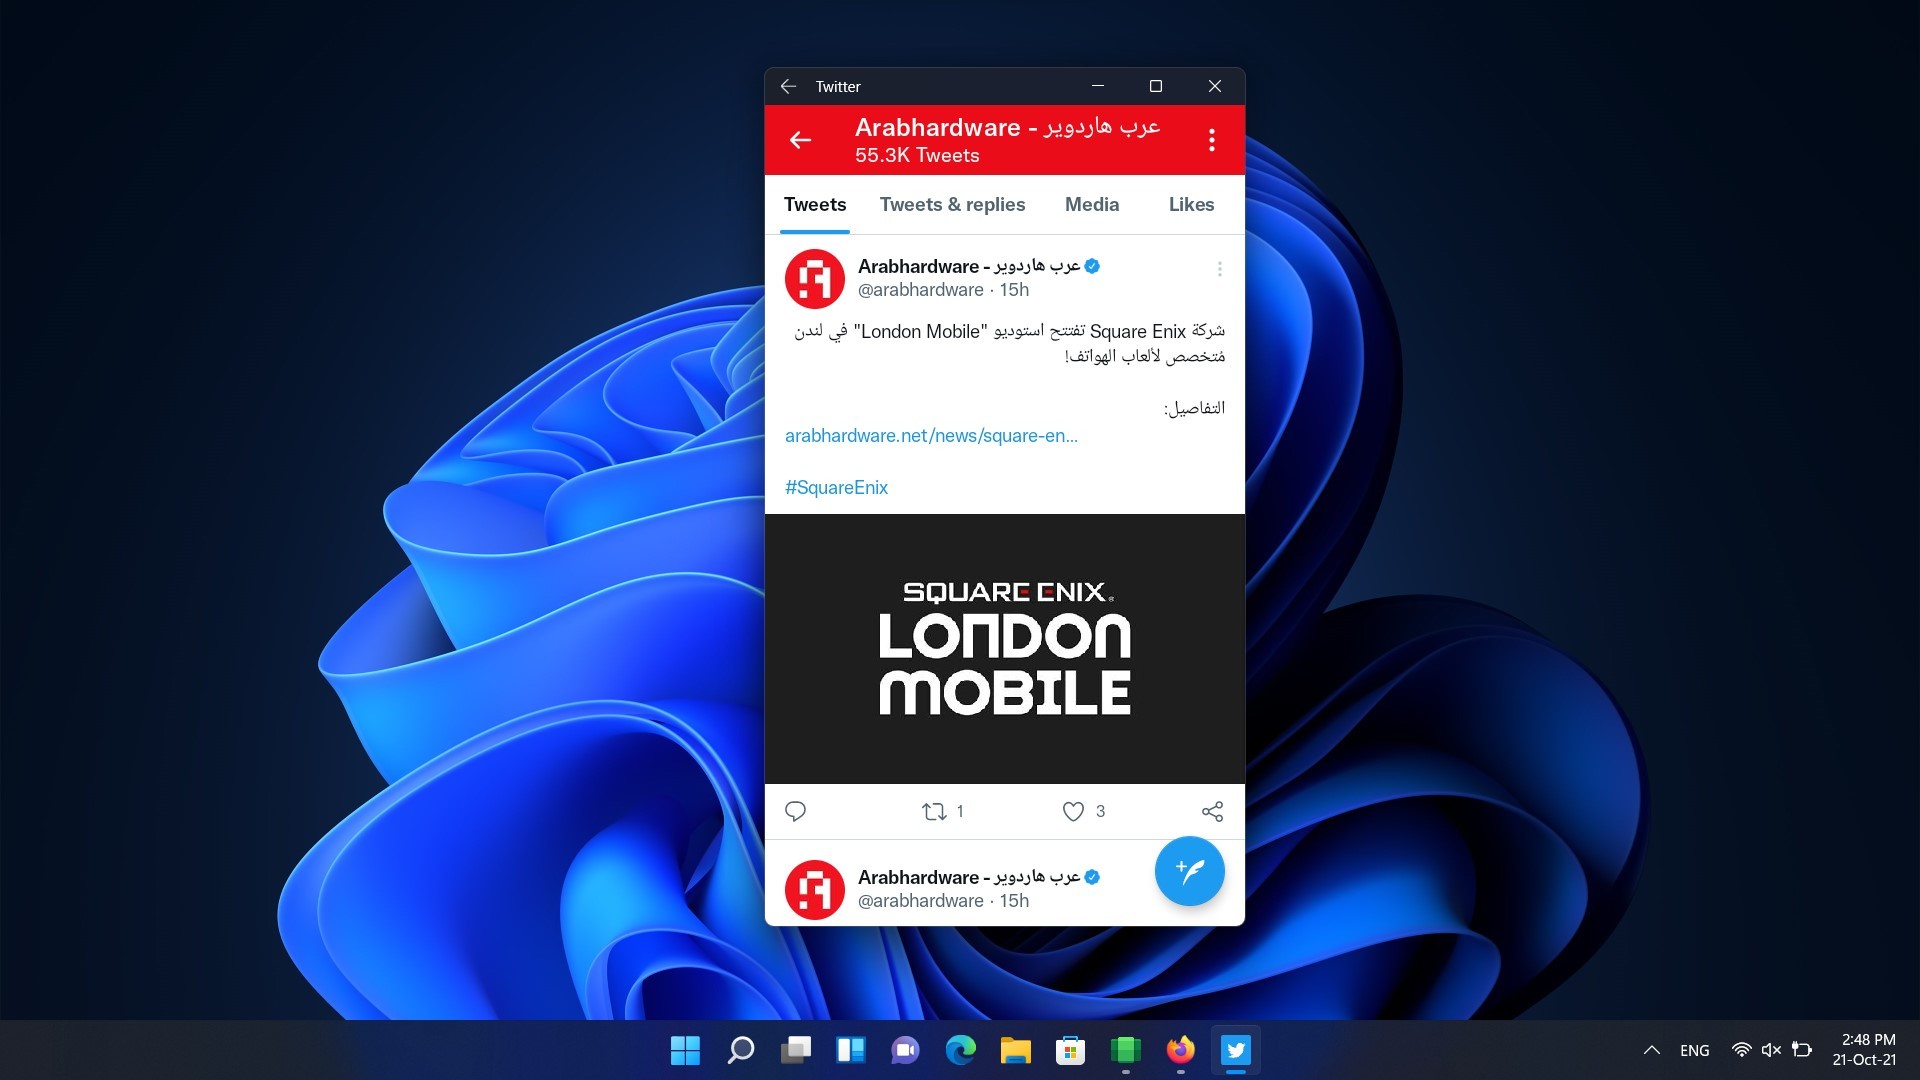Open Teams Chat from taskbar

coord(905,1050)
